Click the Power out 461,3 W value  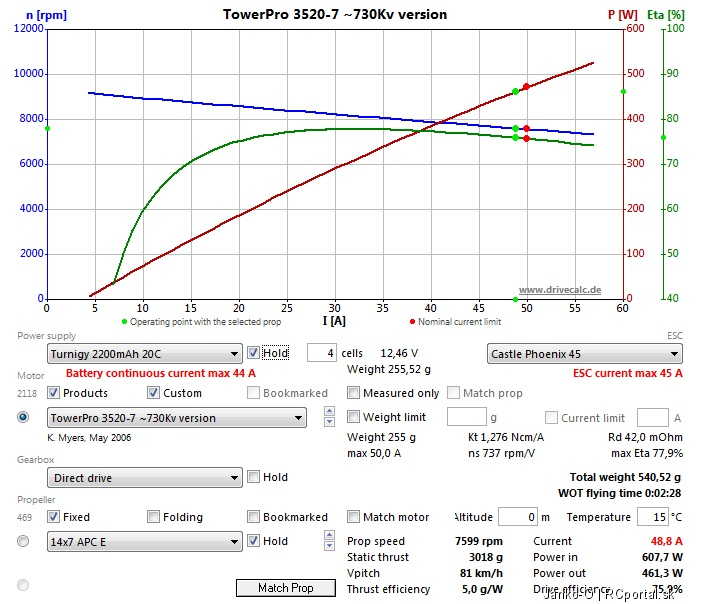(x=662, y=573)
